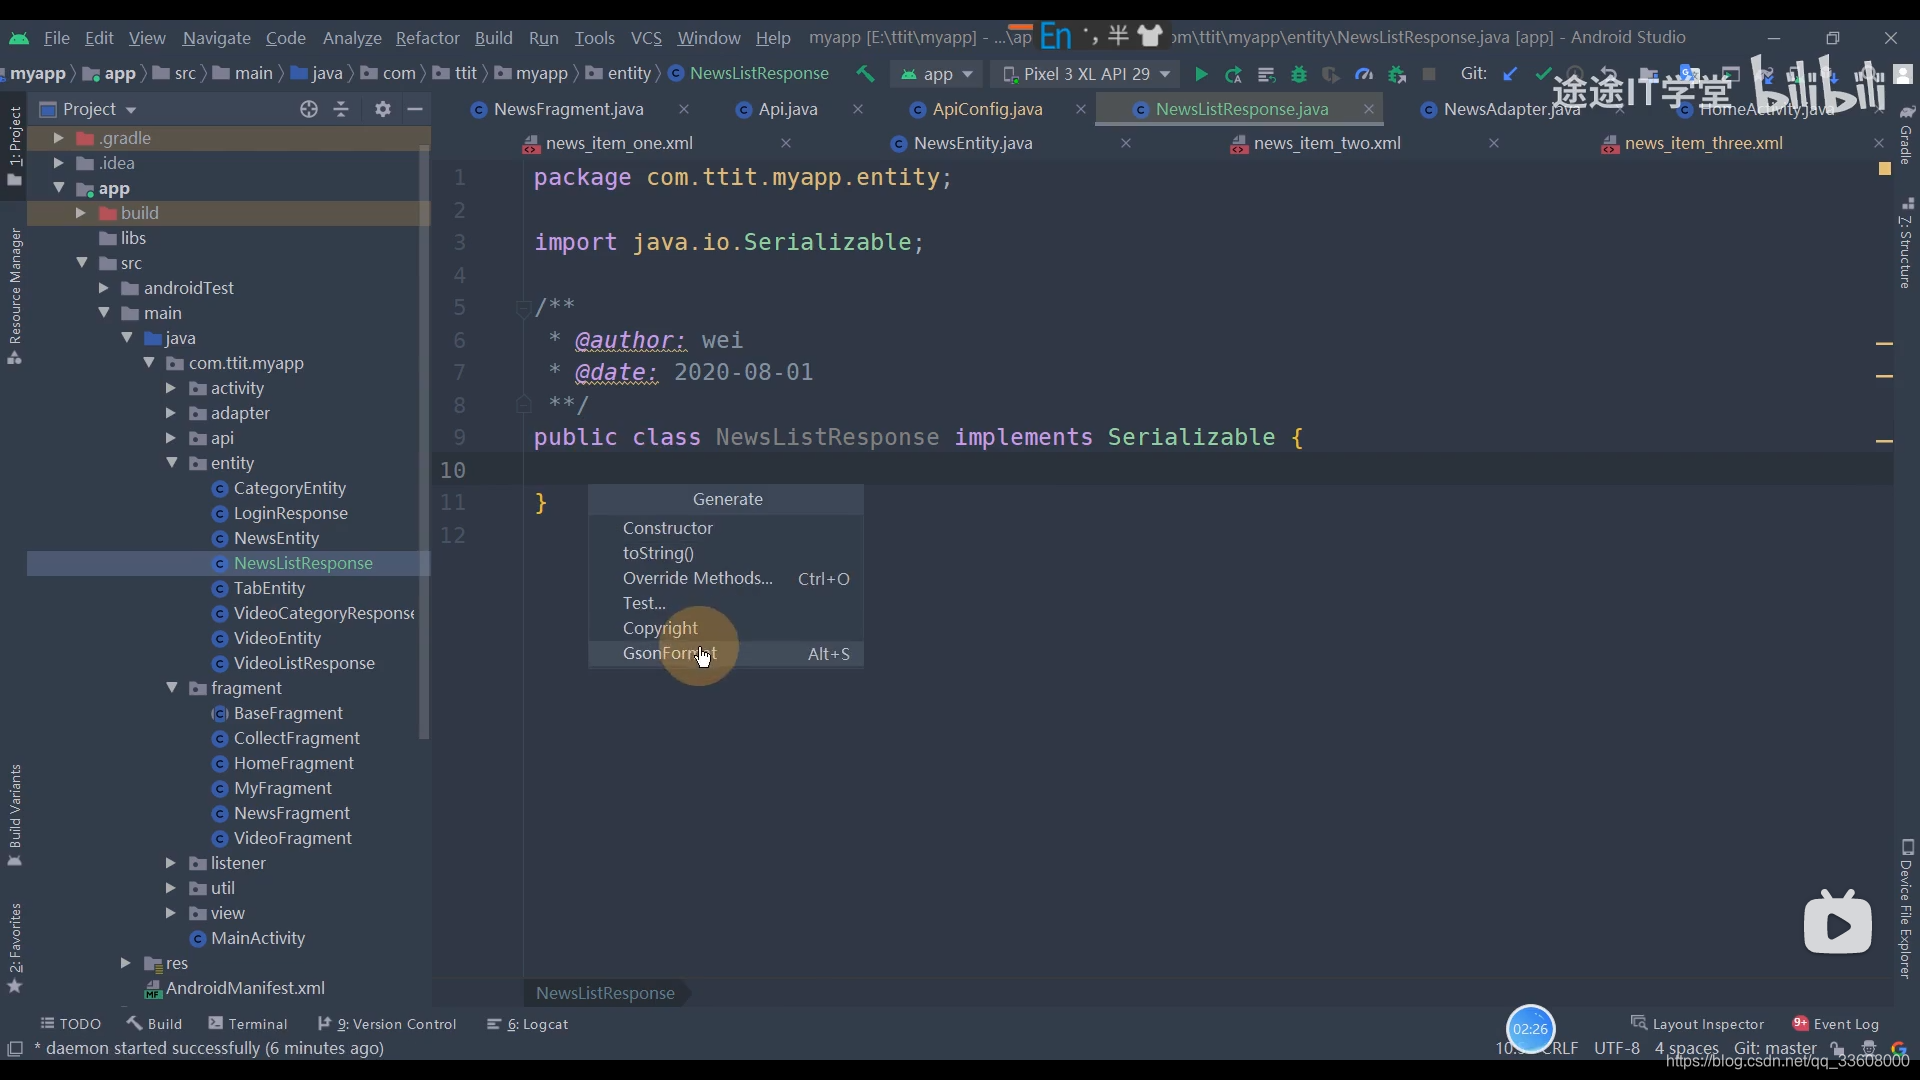Open the Favorites side panel
Viewport: 1920px width, 1080px height.
(x=15, y=947)
